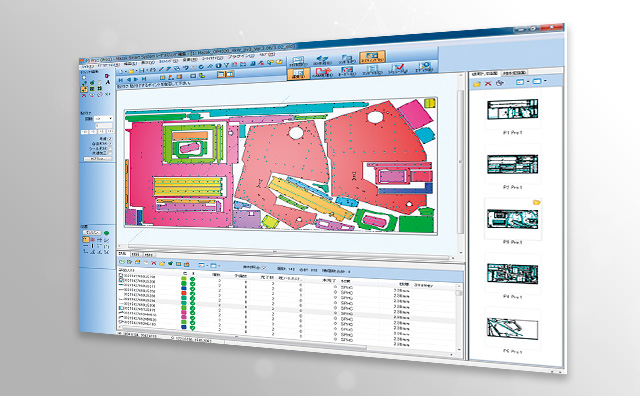Click first small nudge button under rotation field
Viewport: 640px width, 396px height.
(x=84, y=132)
